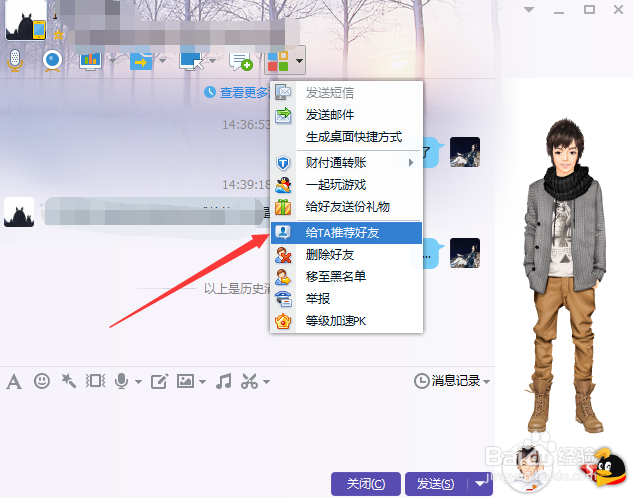Expand the screenshot scissors dropdown arrow

pyautogui.click(x=266, y=381)
